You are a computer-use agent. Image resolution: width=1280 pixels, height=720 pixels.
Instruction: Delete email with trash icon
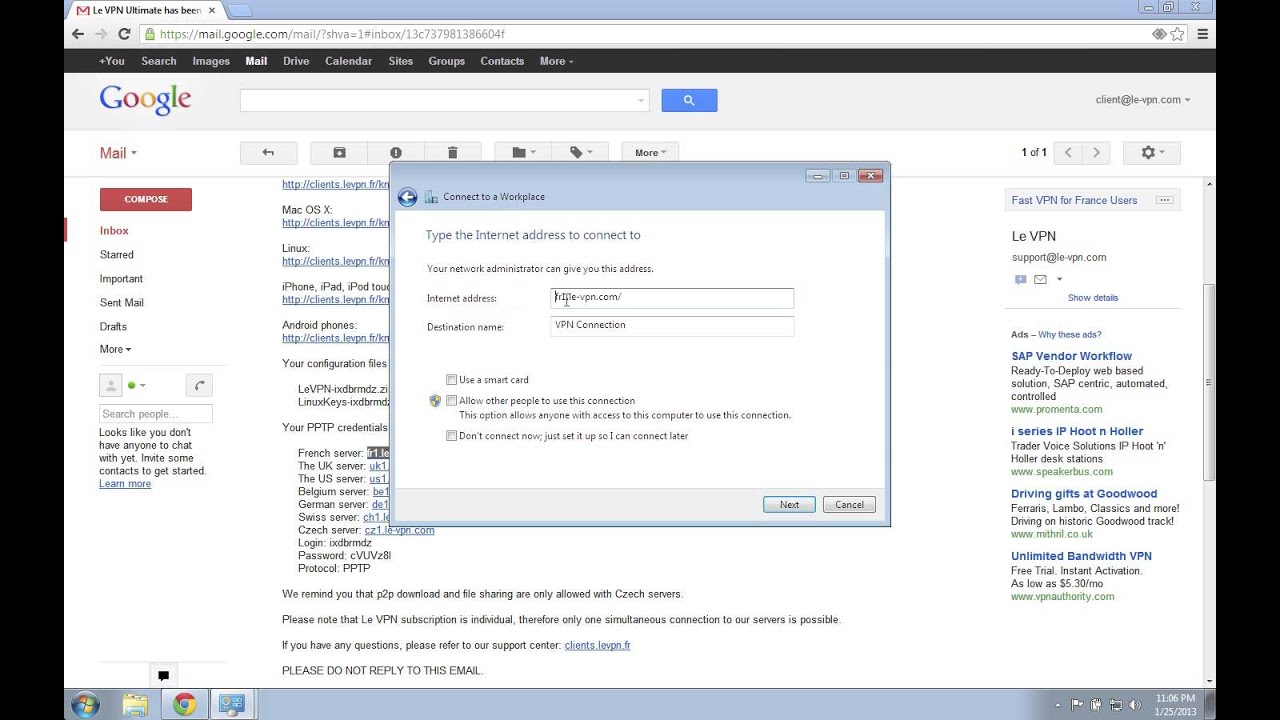click(452, 153)
